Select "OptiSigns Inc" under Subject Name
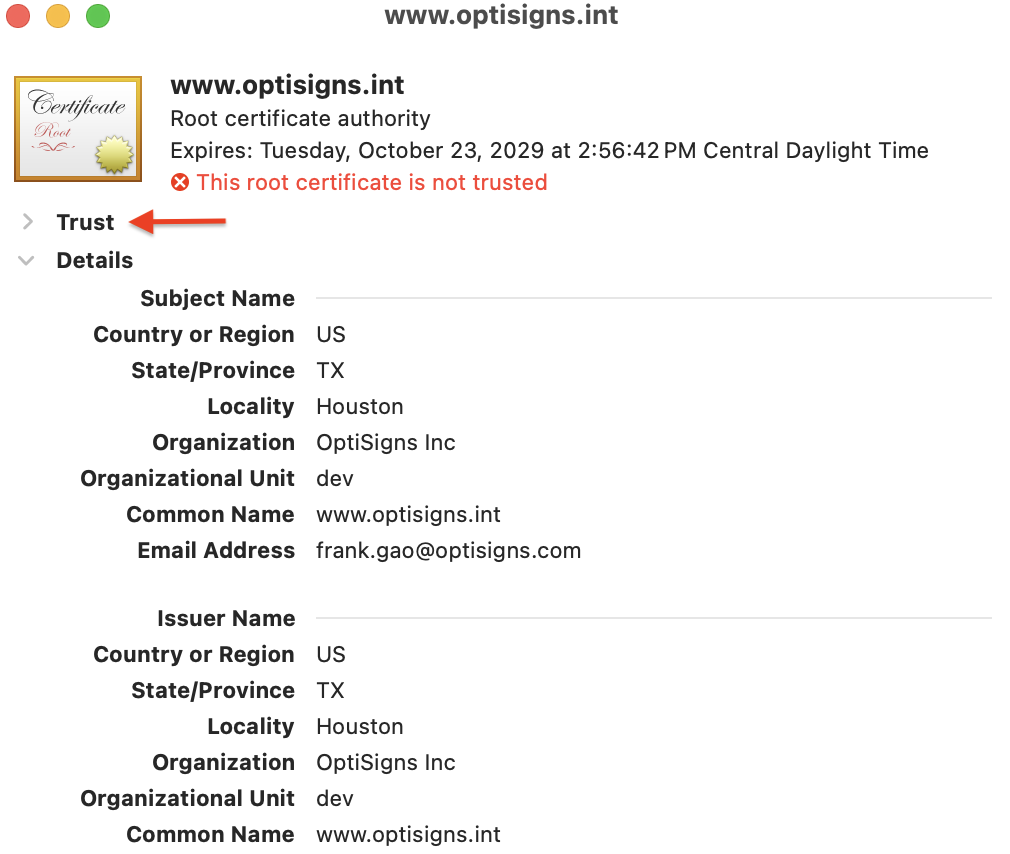The image size is (1010, 854). click(386, 443)
